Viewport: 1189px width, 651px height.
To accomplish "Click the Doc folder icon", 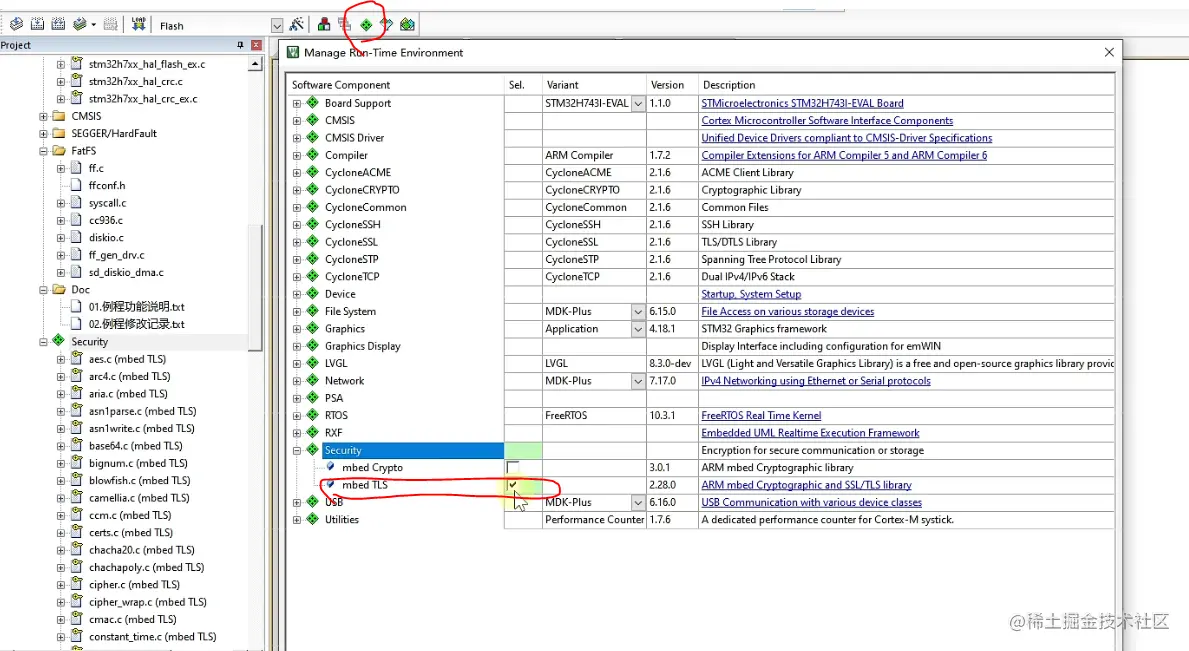I will coord(59,290).
